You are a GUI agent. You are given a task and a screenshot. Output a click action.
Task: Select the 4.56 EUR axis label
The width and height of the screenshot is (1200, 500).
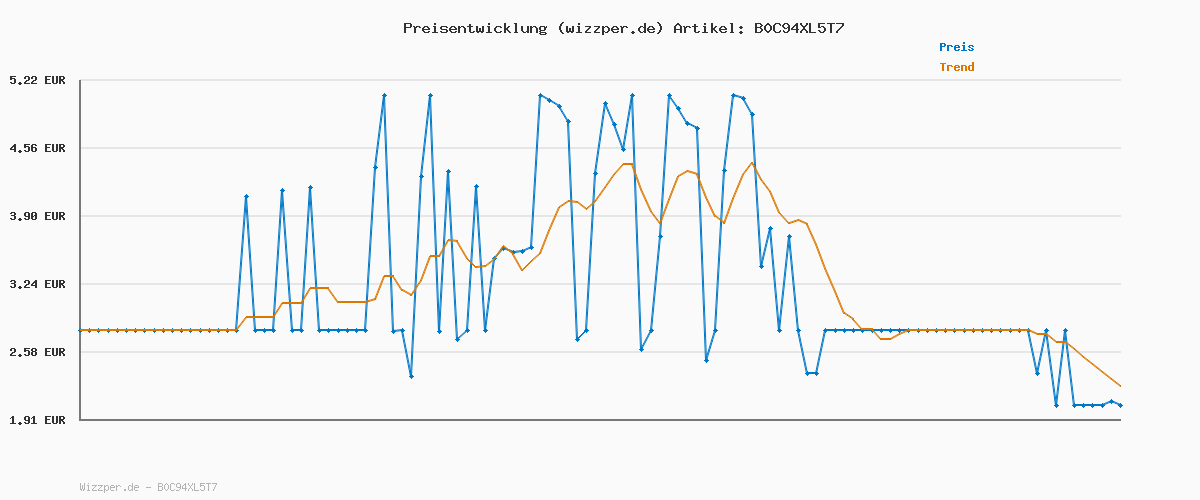pos(37,148)
